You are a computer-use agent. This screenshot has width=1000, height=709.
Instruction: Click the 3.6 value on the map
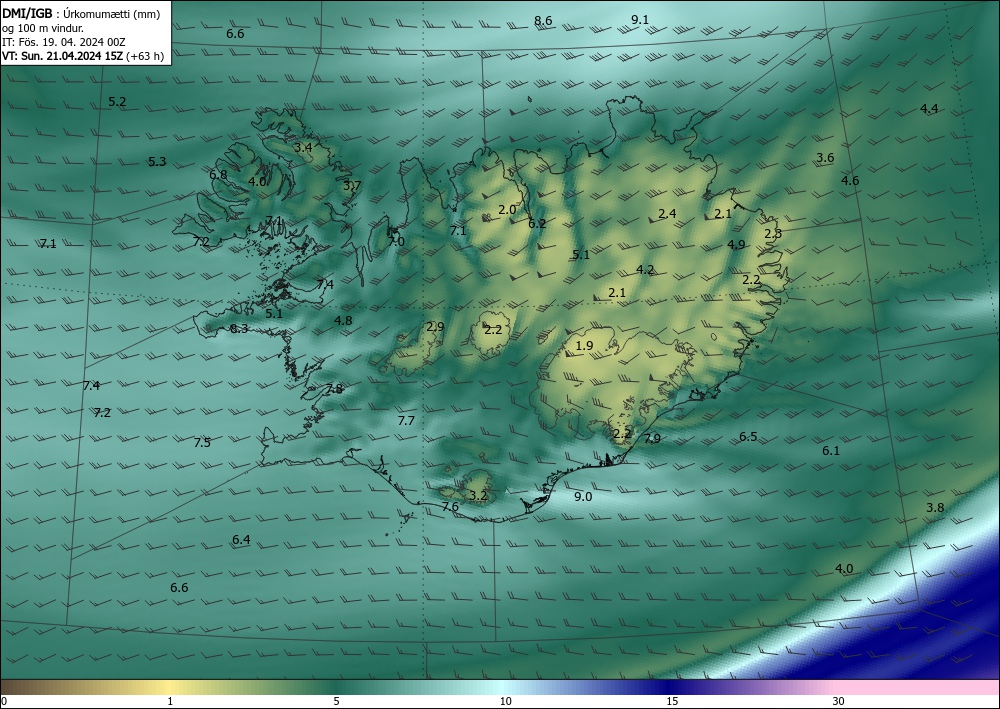pyautogui.click(x=825, y=157)
